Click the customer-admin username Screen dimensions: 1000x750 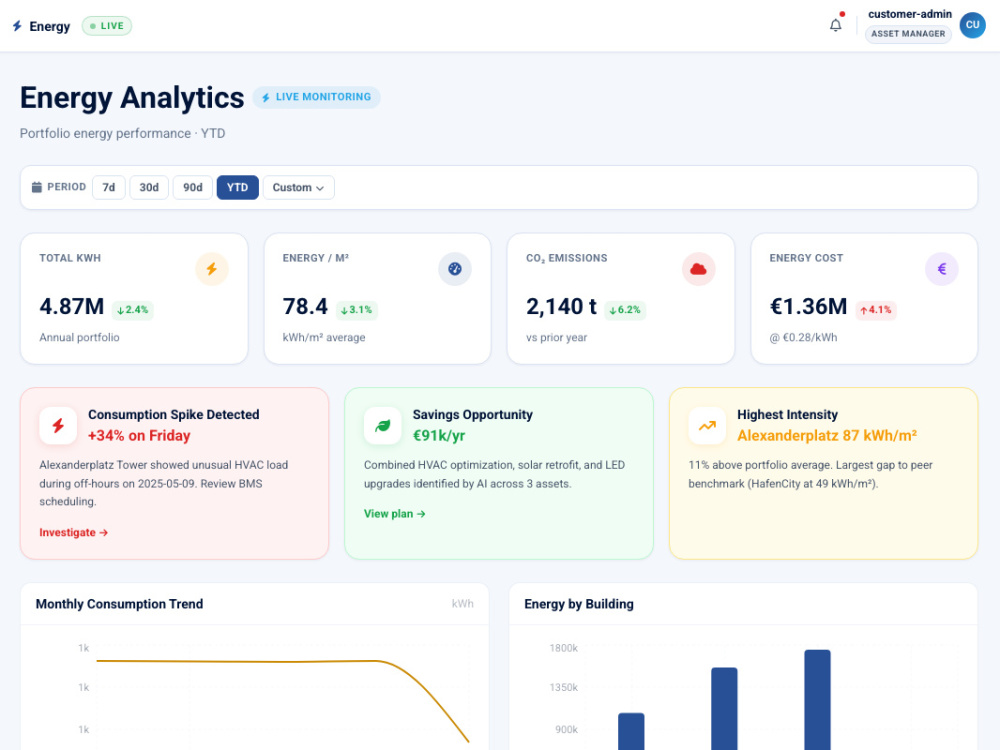[x=909, y=14]
